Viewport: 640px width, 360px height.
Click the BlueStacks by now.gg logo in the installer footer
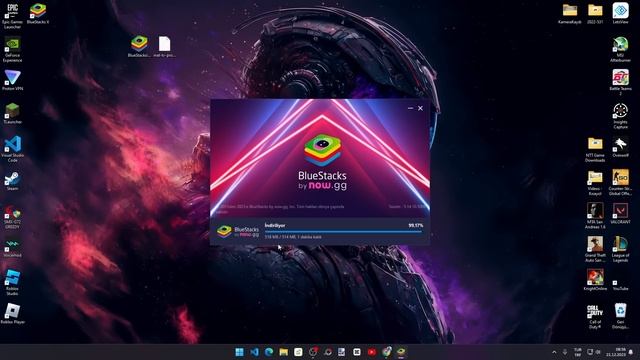[x=238, y=231]
